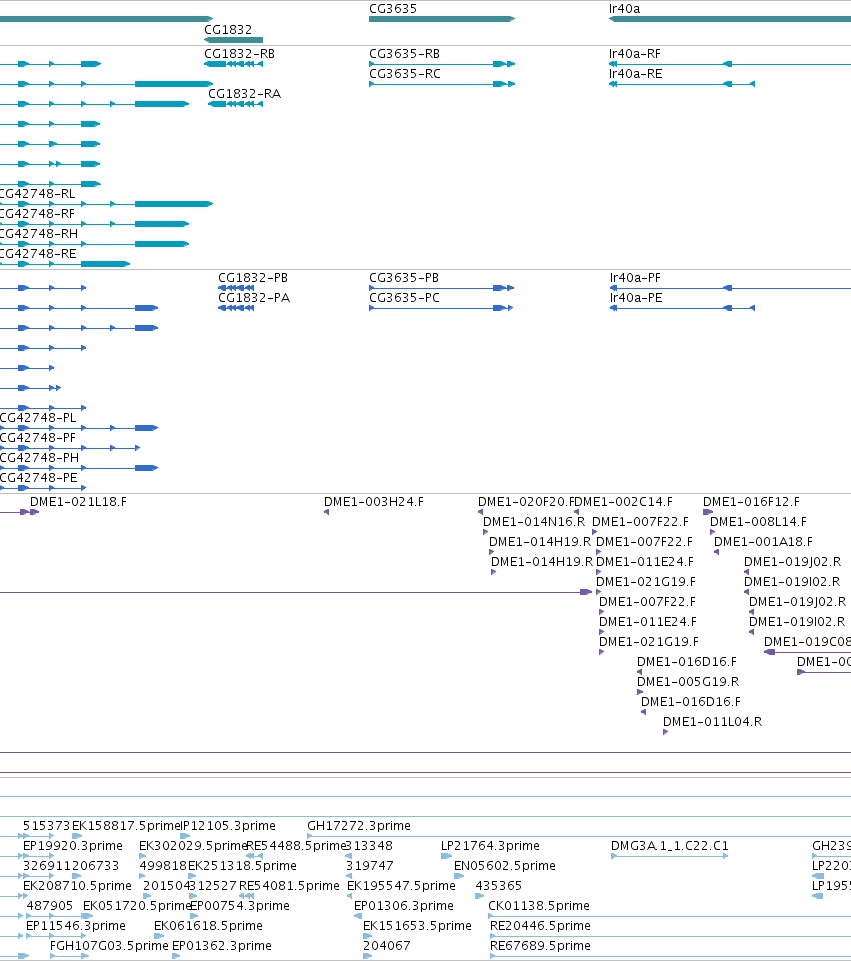
Task: Click clone end DME1-002C14.F
Action: coord(624,502)
